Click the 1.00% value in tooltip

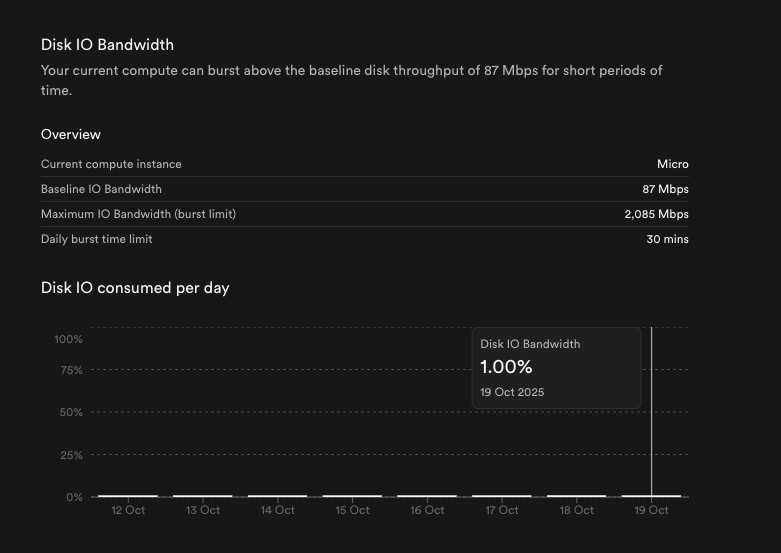[x=506, y=367]
